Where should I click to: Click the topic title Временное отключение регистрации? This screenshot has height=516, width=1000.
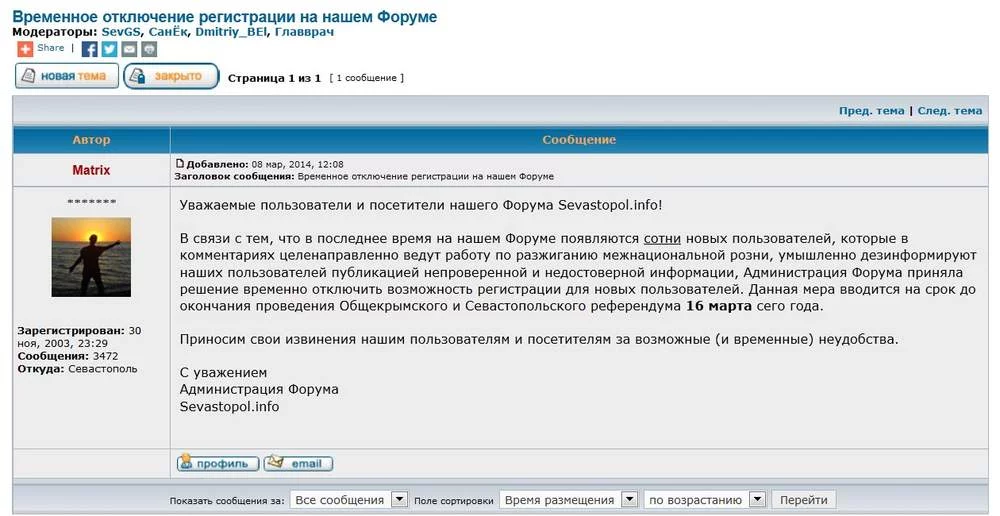click(x=224, y=17)
